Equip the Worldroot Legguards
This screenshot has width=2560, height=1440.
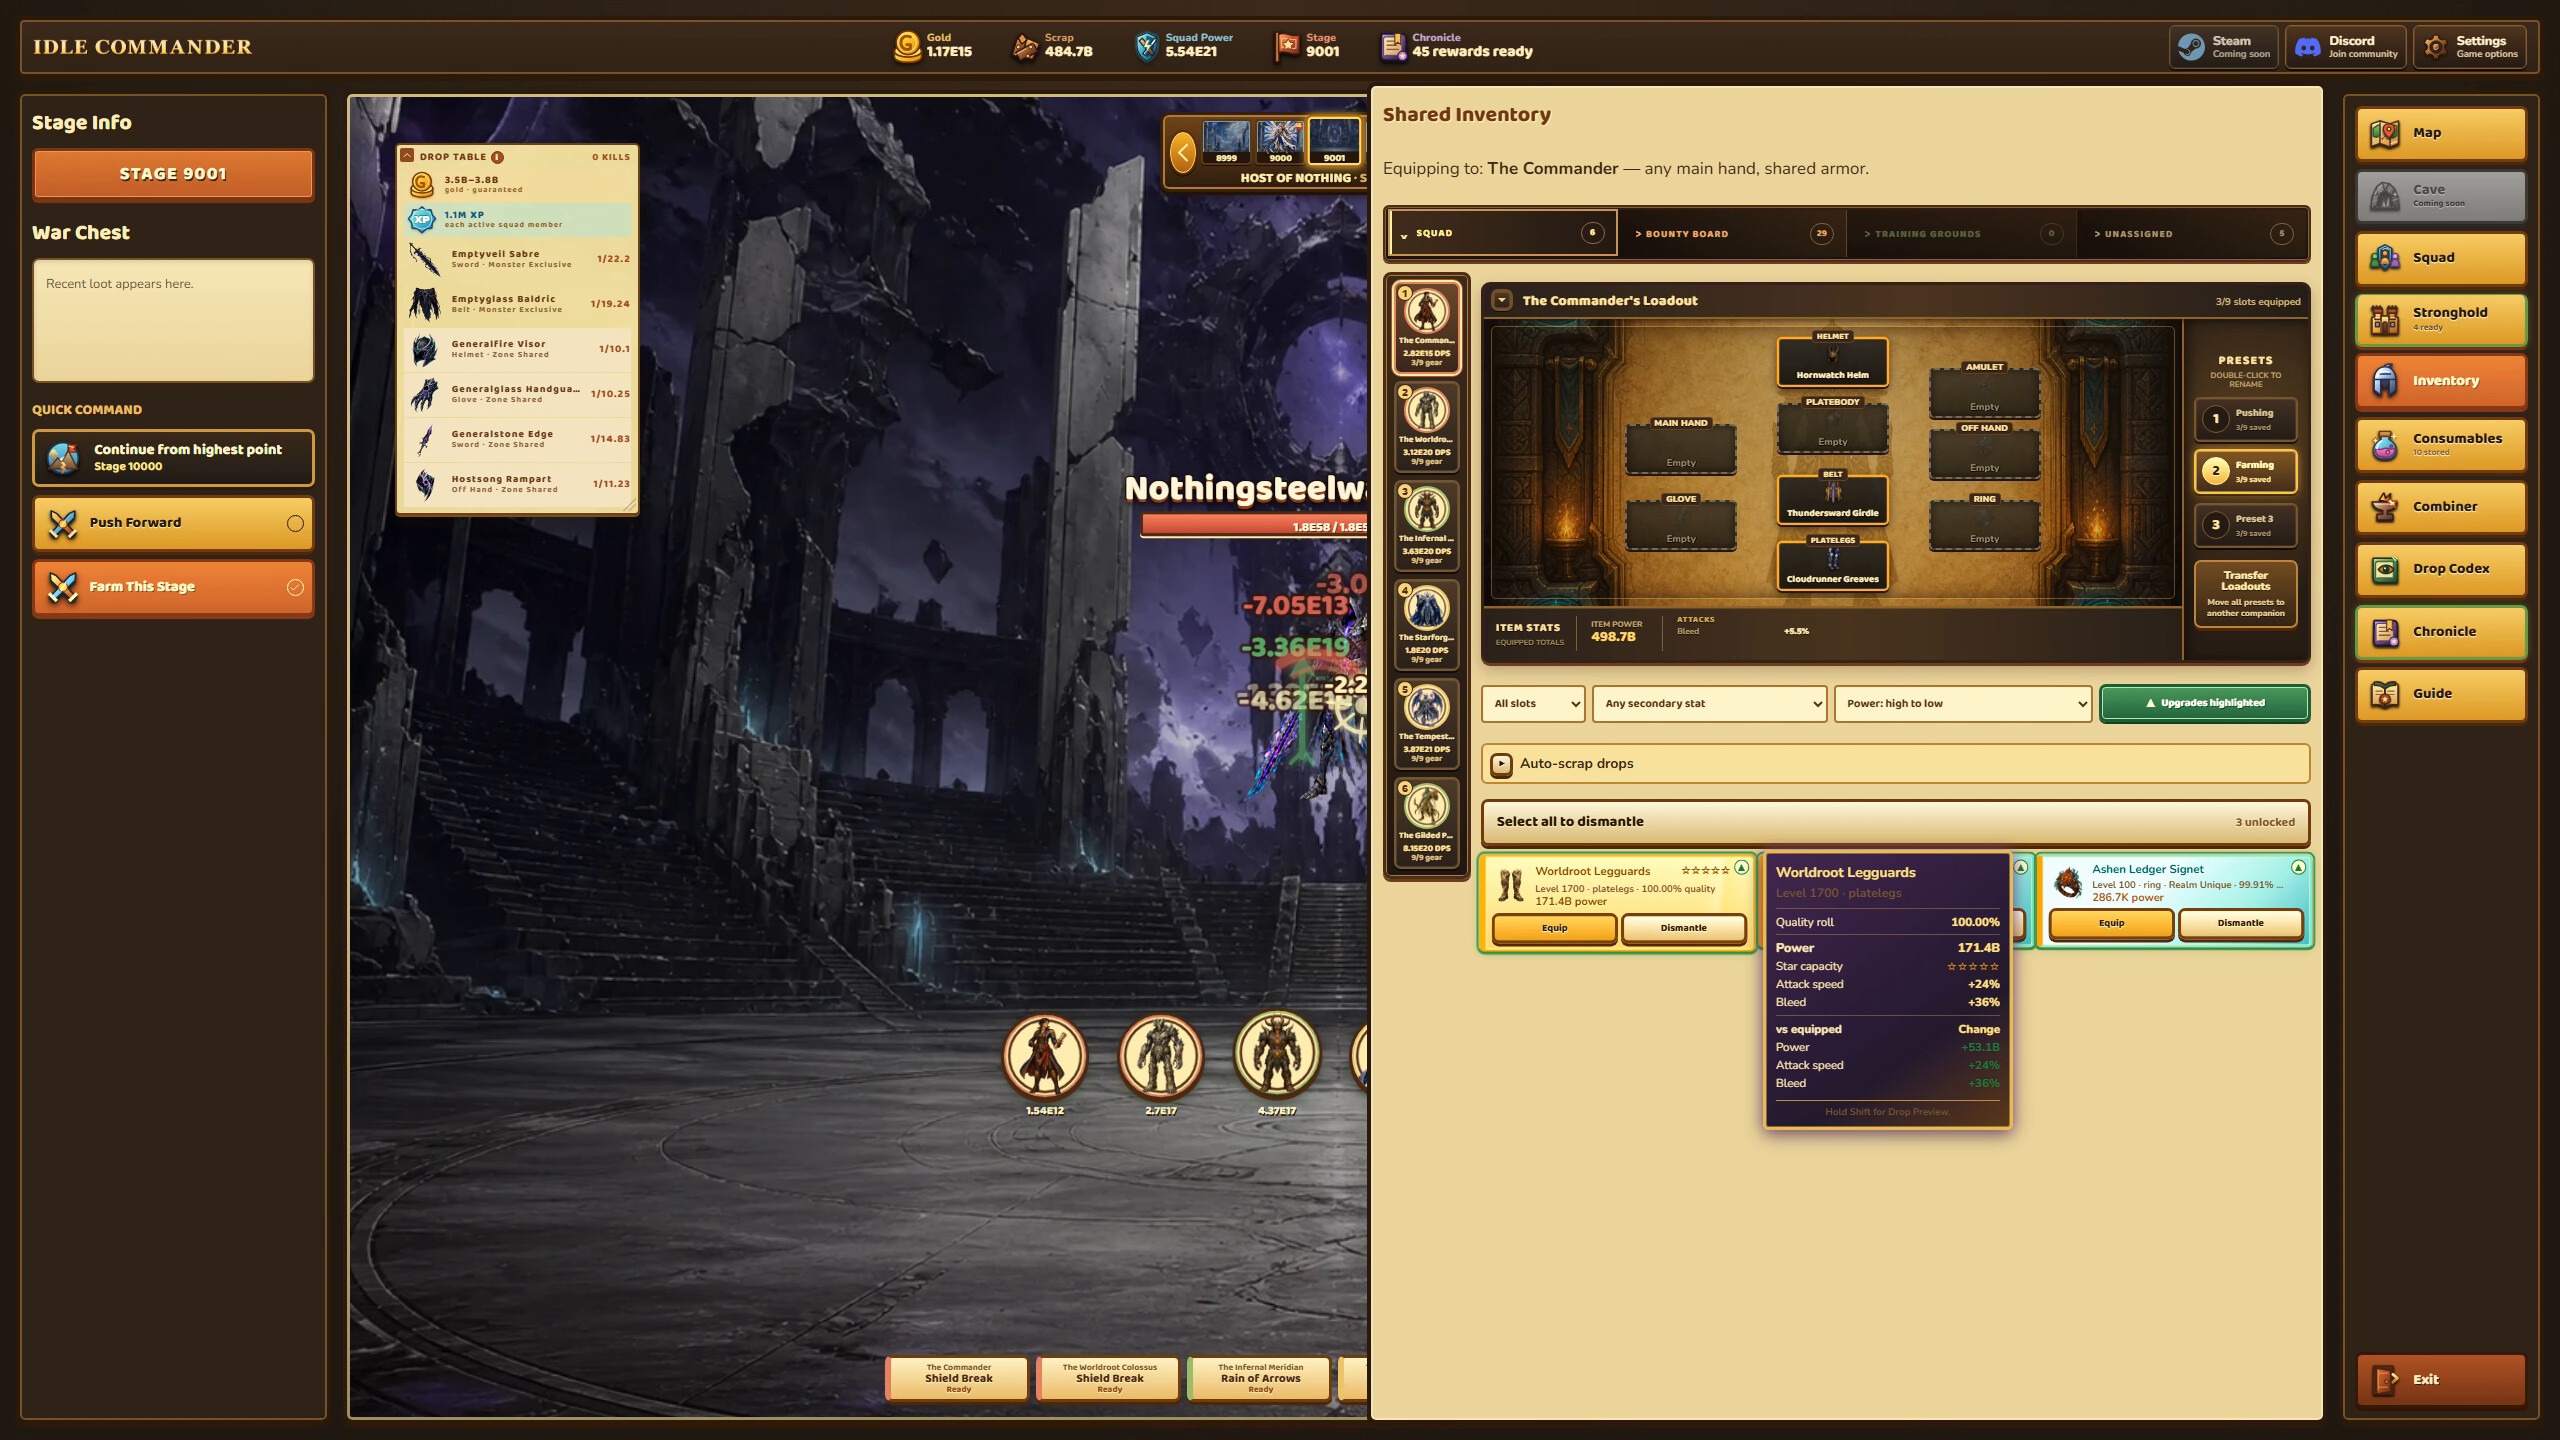(1554, 928)
